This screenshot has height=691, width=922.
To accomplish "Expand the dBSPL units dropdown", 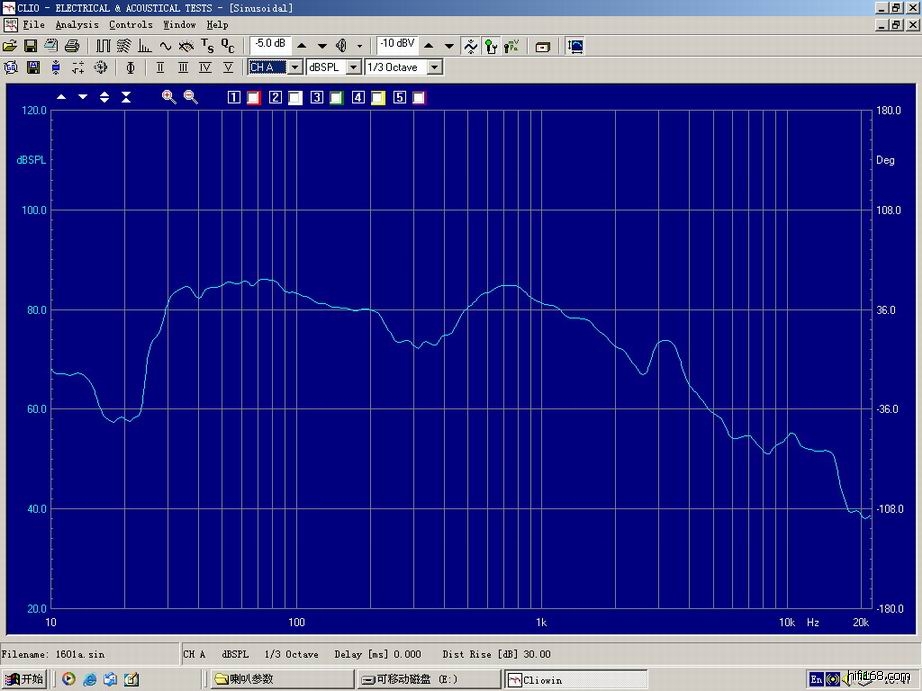I will (353, 68).
